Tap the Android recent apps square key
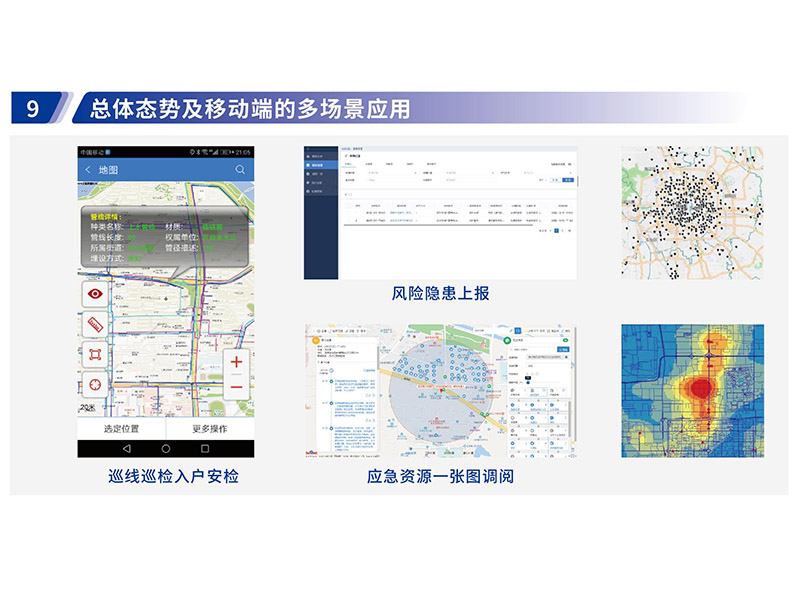 pos(205,448)
